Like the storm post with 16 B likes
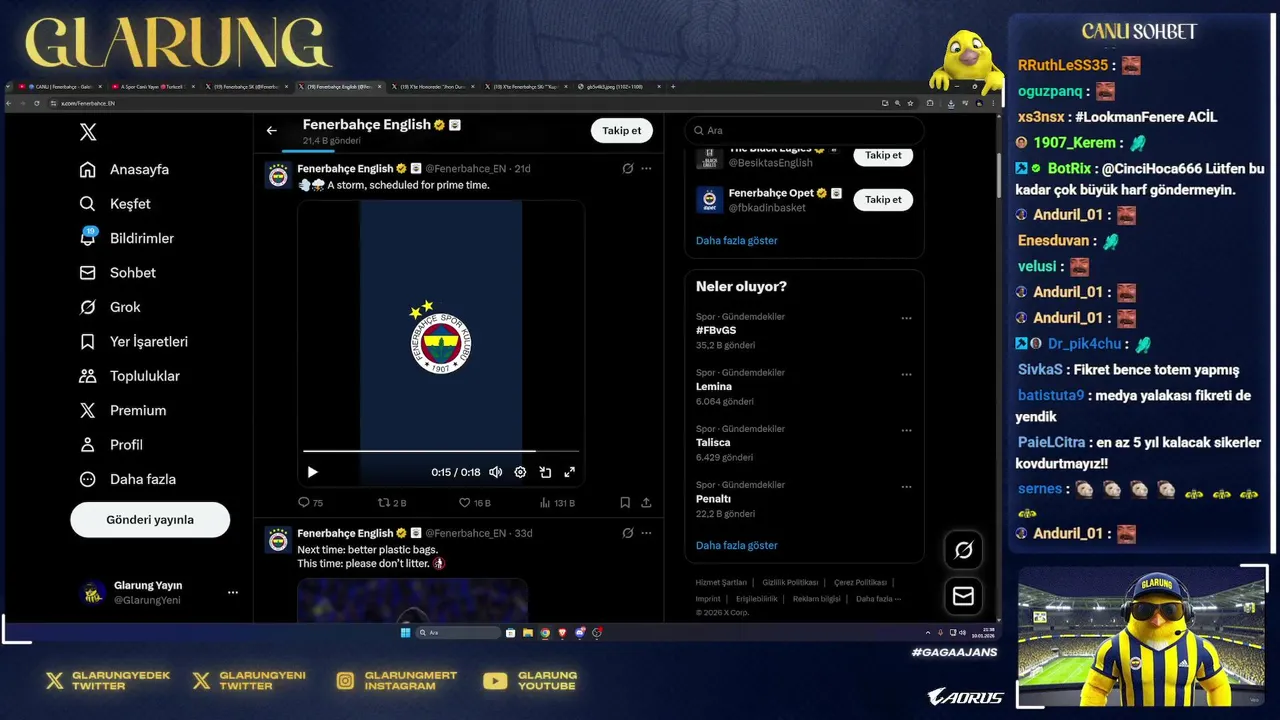The image size is (1280, 720). pos(474,503)
